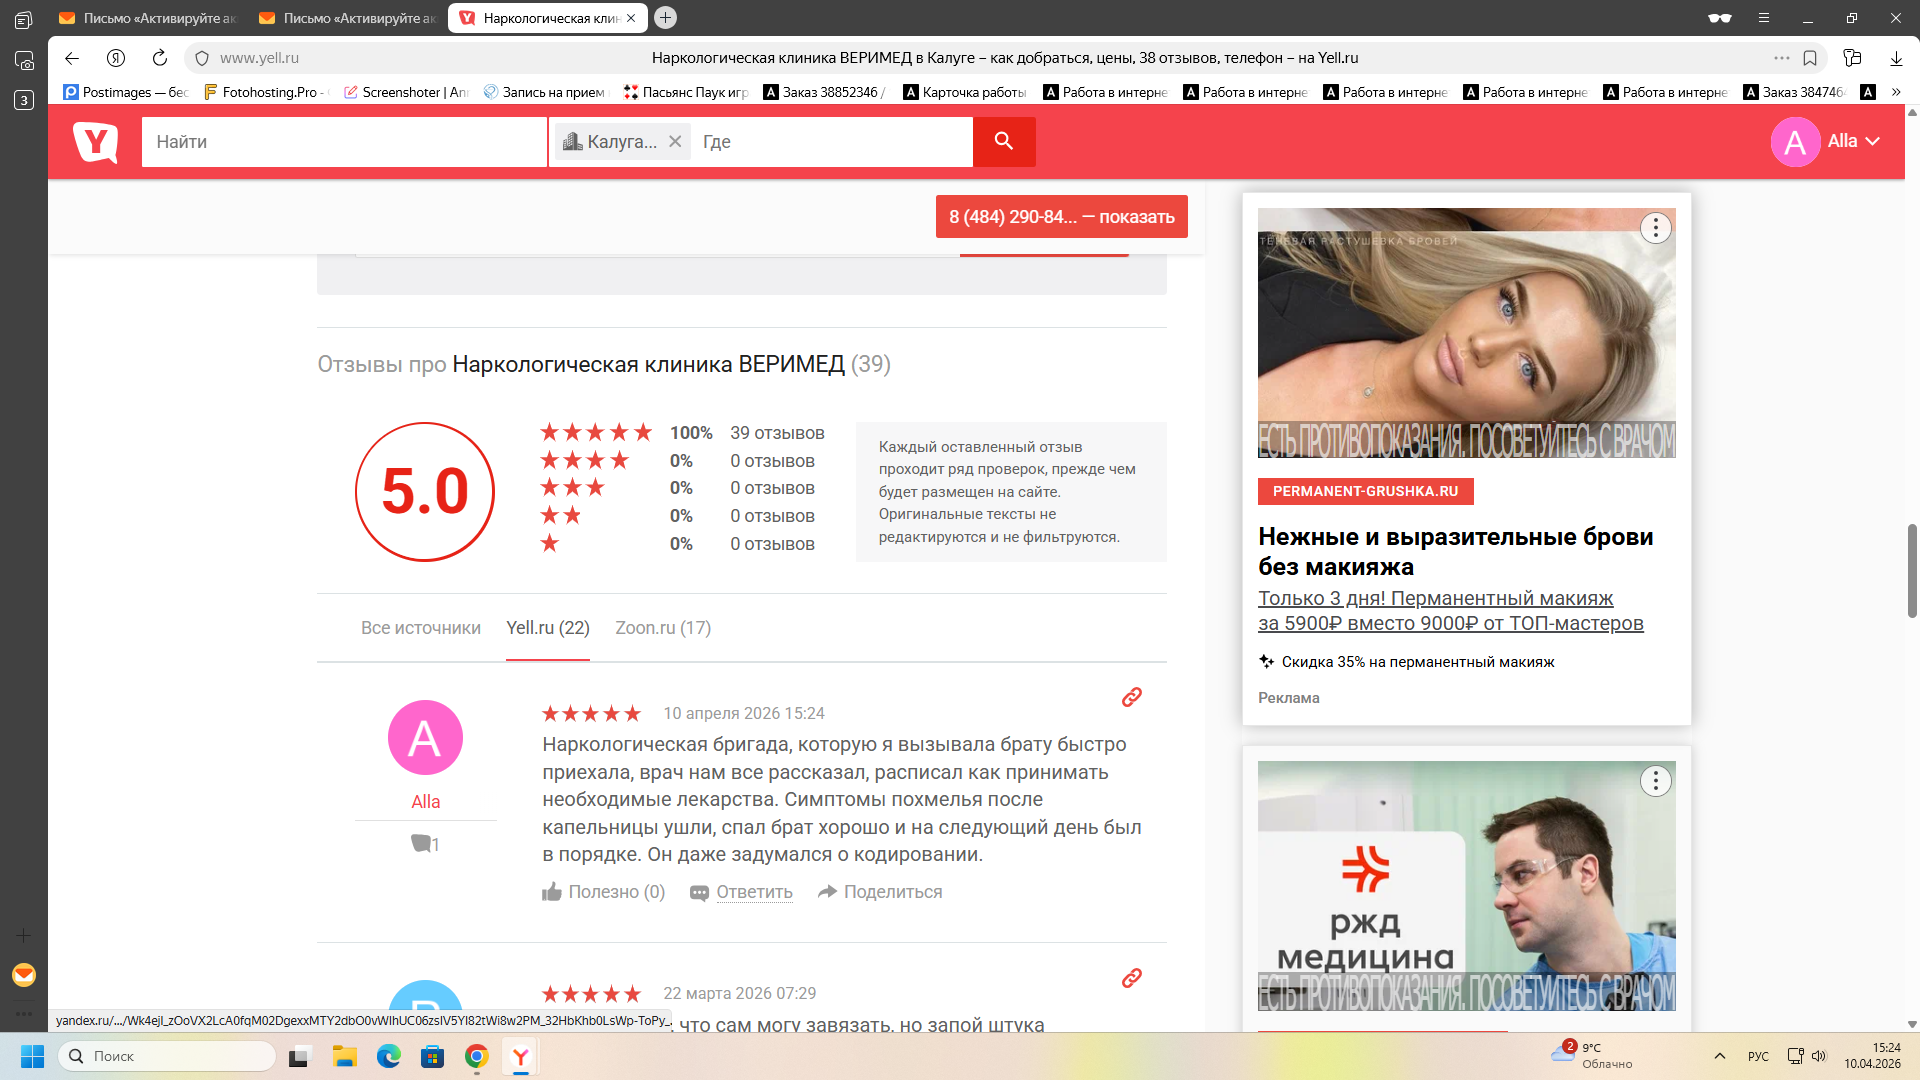
Task: Click into Найти search field
Action: tap(343, 142)
